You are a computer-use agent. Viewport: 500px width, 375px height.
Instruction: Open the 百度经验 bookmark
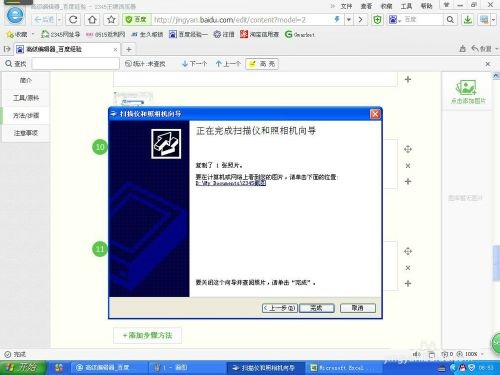tap(188, 34)
